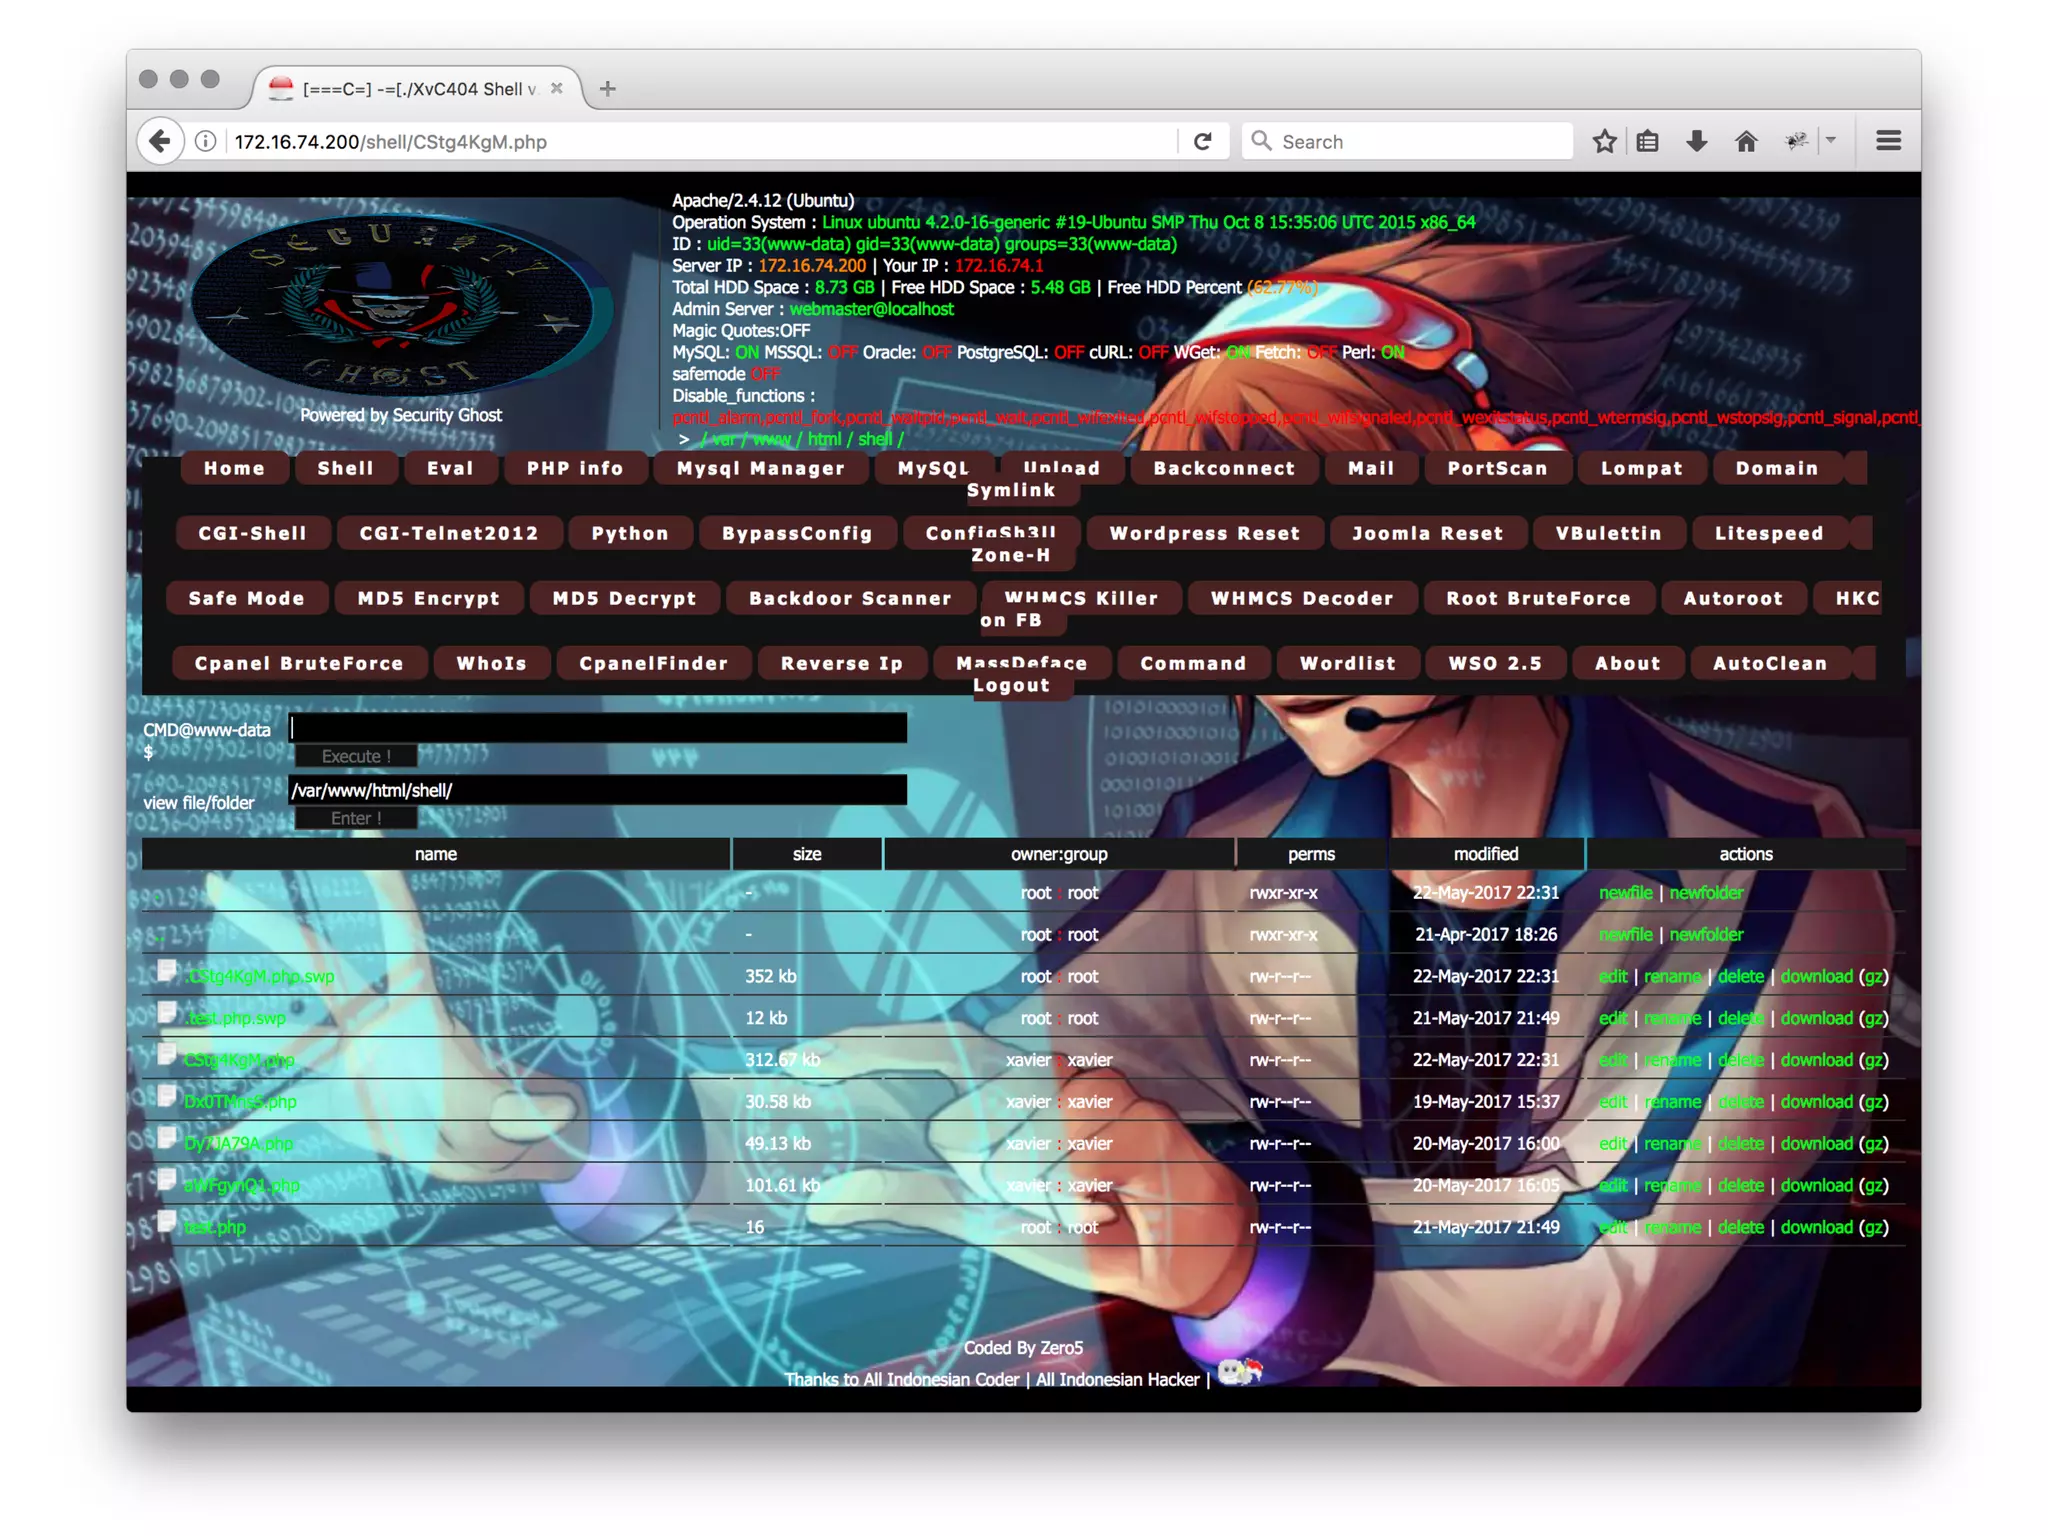Show site info icon in address bar
The image size is (2048, 1536).
click(x=206, y=141)
